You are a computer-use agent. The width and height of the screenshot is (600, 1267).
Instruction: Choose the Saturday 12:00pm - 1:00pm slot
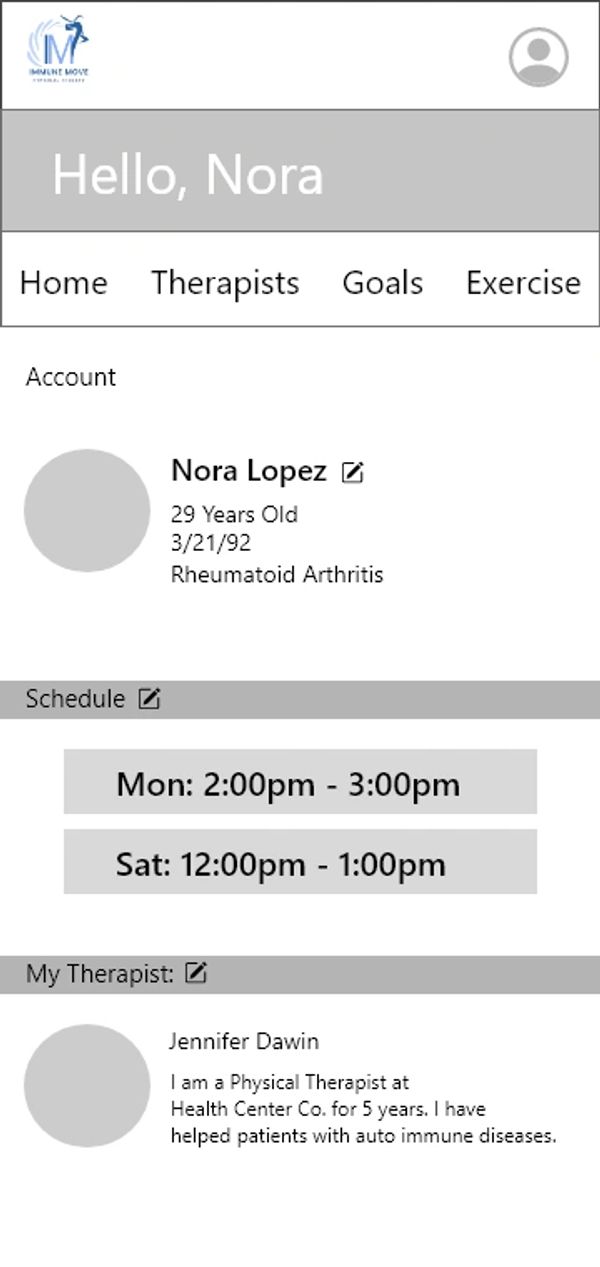tap(300, 863)
